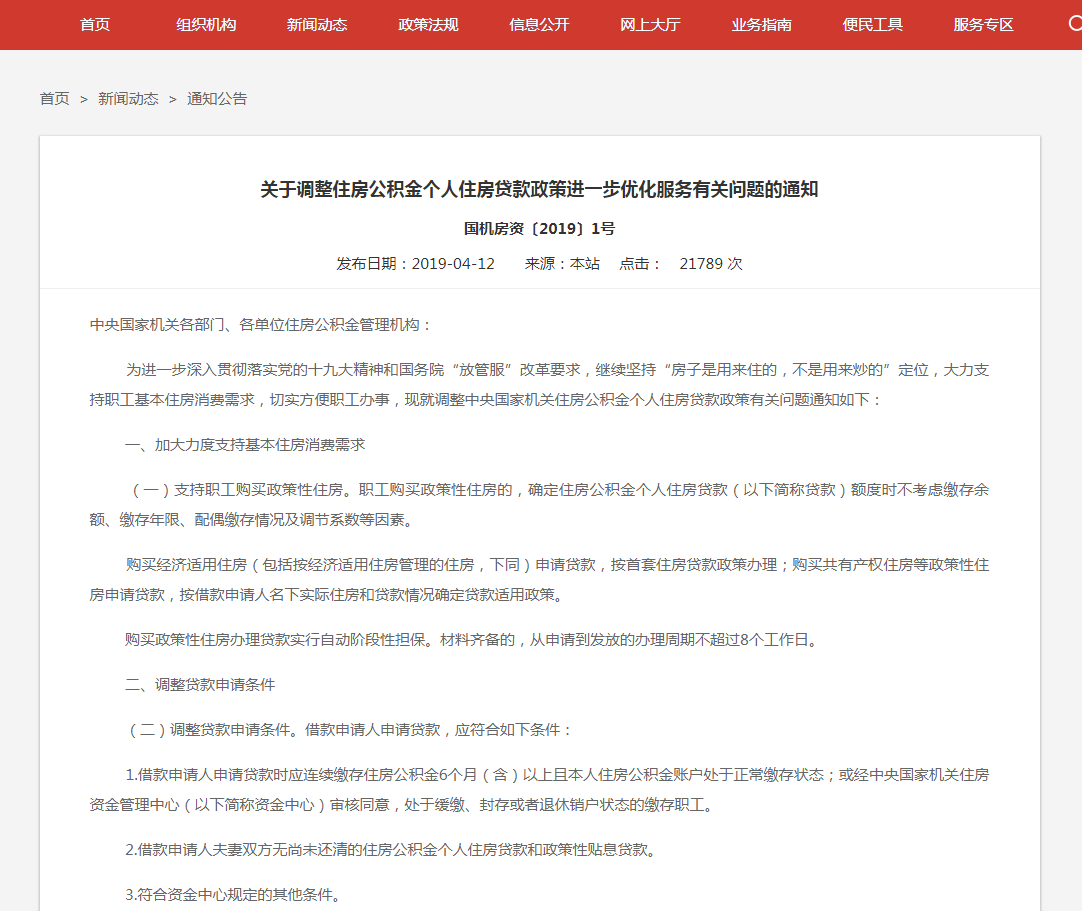Go to 首页 in the top navigation
Screen dimensions: 1082x911
coord(95,25)
